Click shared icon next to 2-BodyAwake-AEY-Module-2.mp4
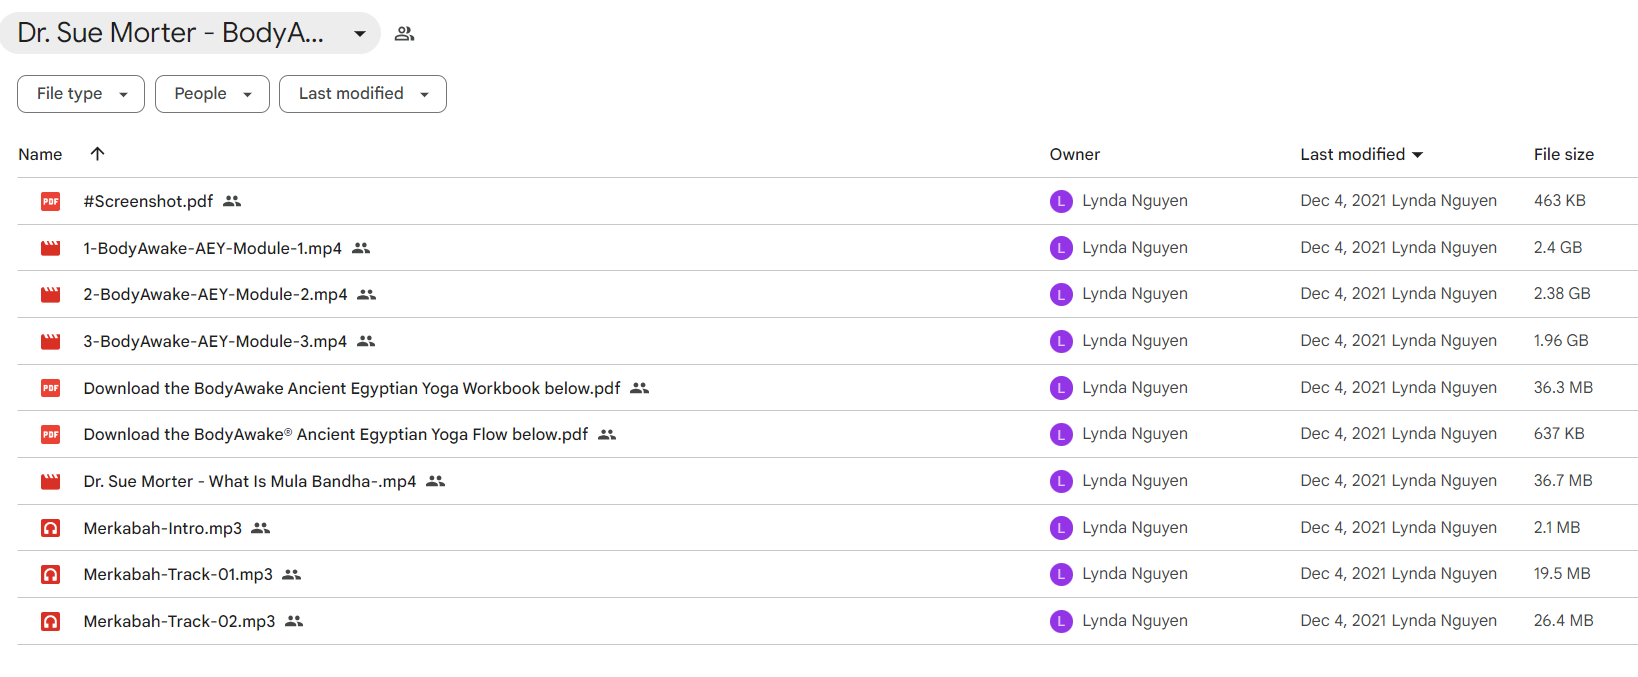The height and width of the screenshot is (677, 1638). click(x=367, y=294)
